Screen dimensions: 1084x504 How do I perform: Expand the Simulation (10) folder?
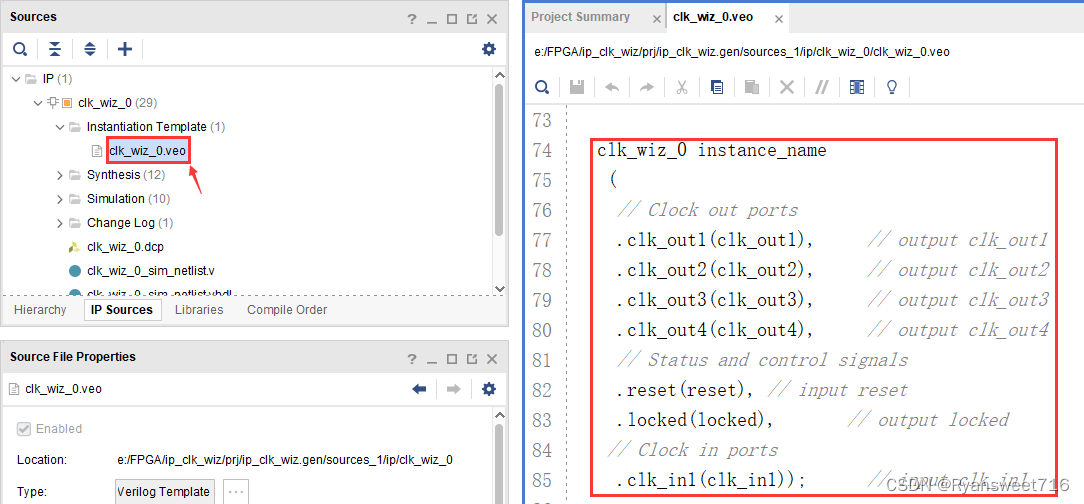tap(60, 199)
